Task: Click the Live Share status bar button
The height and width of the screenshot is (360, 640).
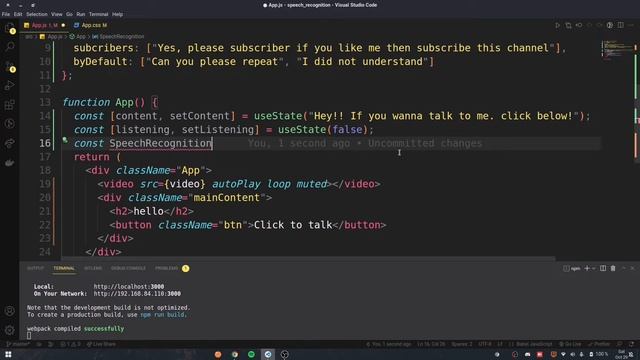Action: 101,344
